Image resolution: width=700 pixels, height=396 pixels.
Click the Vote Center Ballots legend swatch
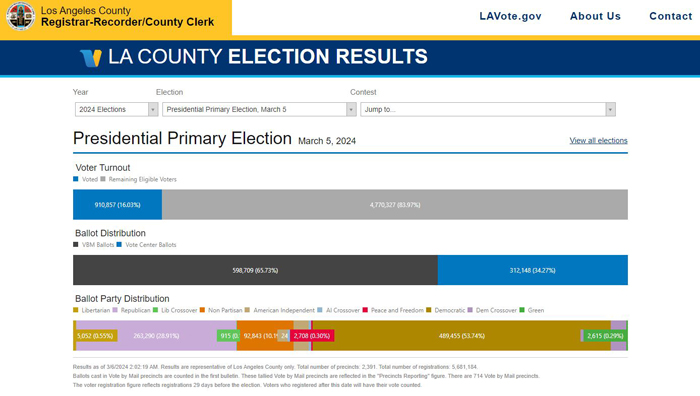[119, 245]
